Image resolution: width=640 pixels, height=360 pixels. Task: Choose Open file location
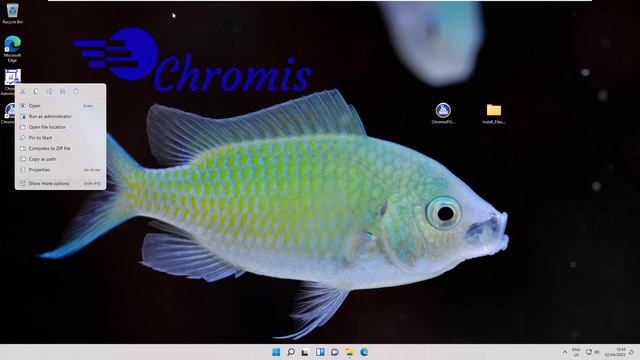coord(60,127)
